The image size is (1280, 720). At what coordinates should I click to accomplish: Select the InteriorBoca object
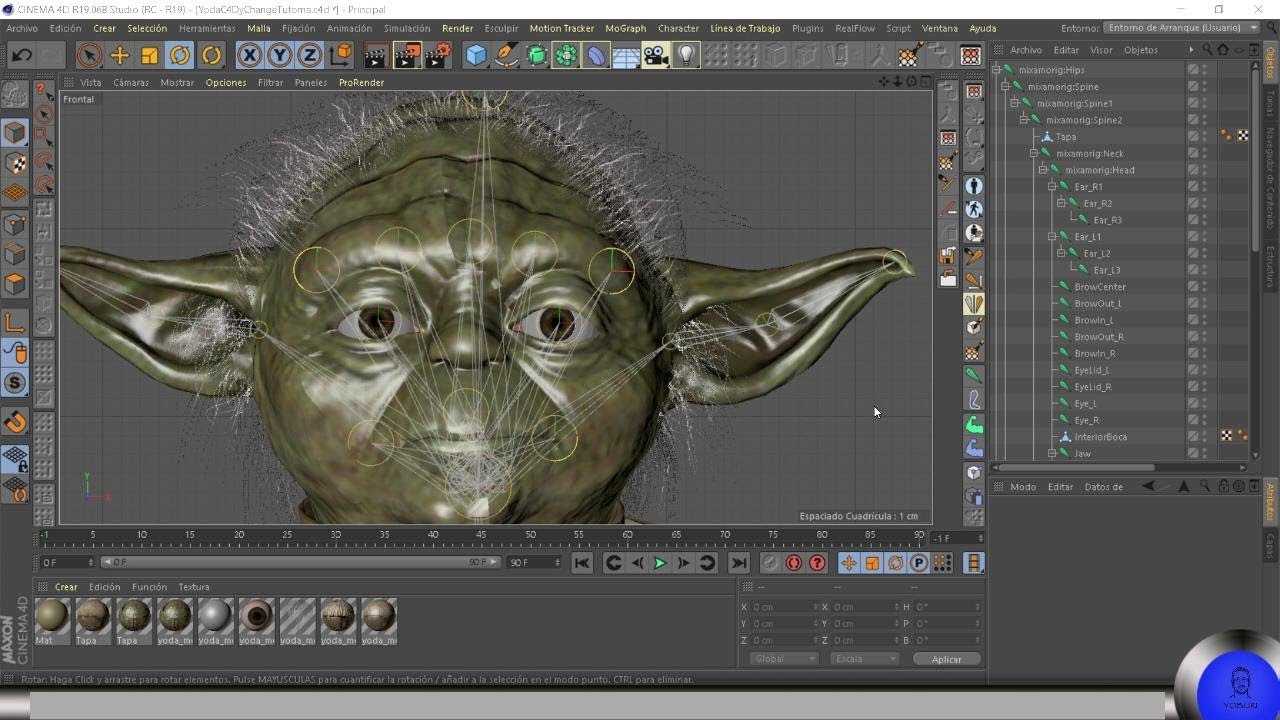tap(1100, 437)
